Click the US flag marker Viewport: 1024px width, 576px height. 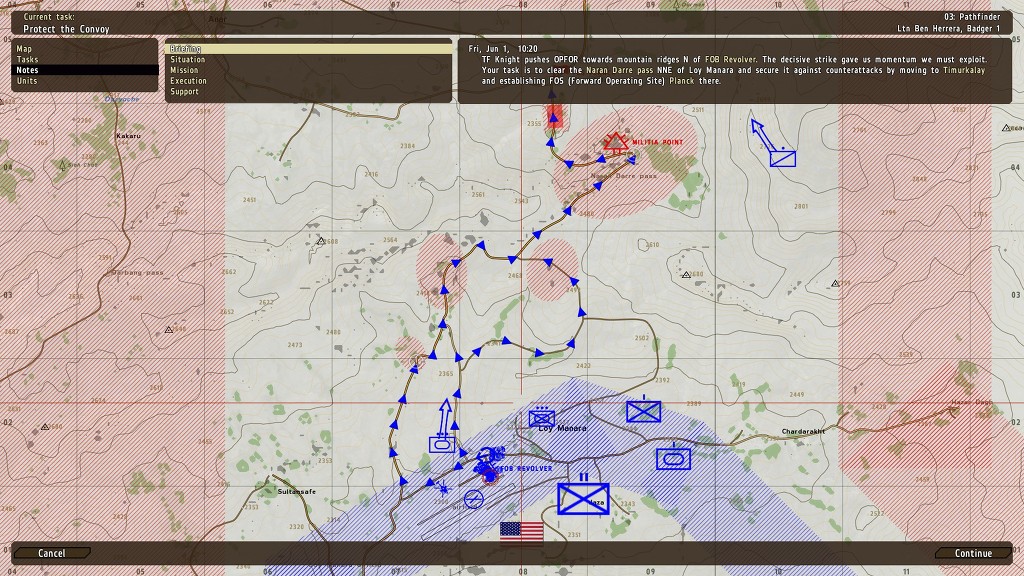point(522,532)
